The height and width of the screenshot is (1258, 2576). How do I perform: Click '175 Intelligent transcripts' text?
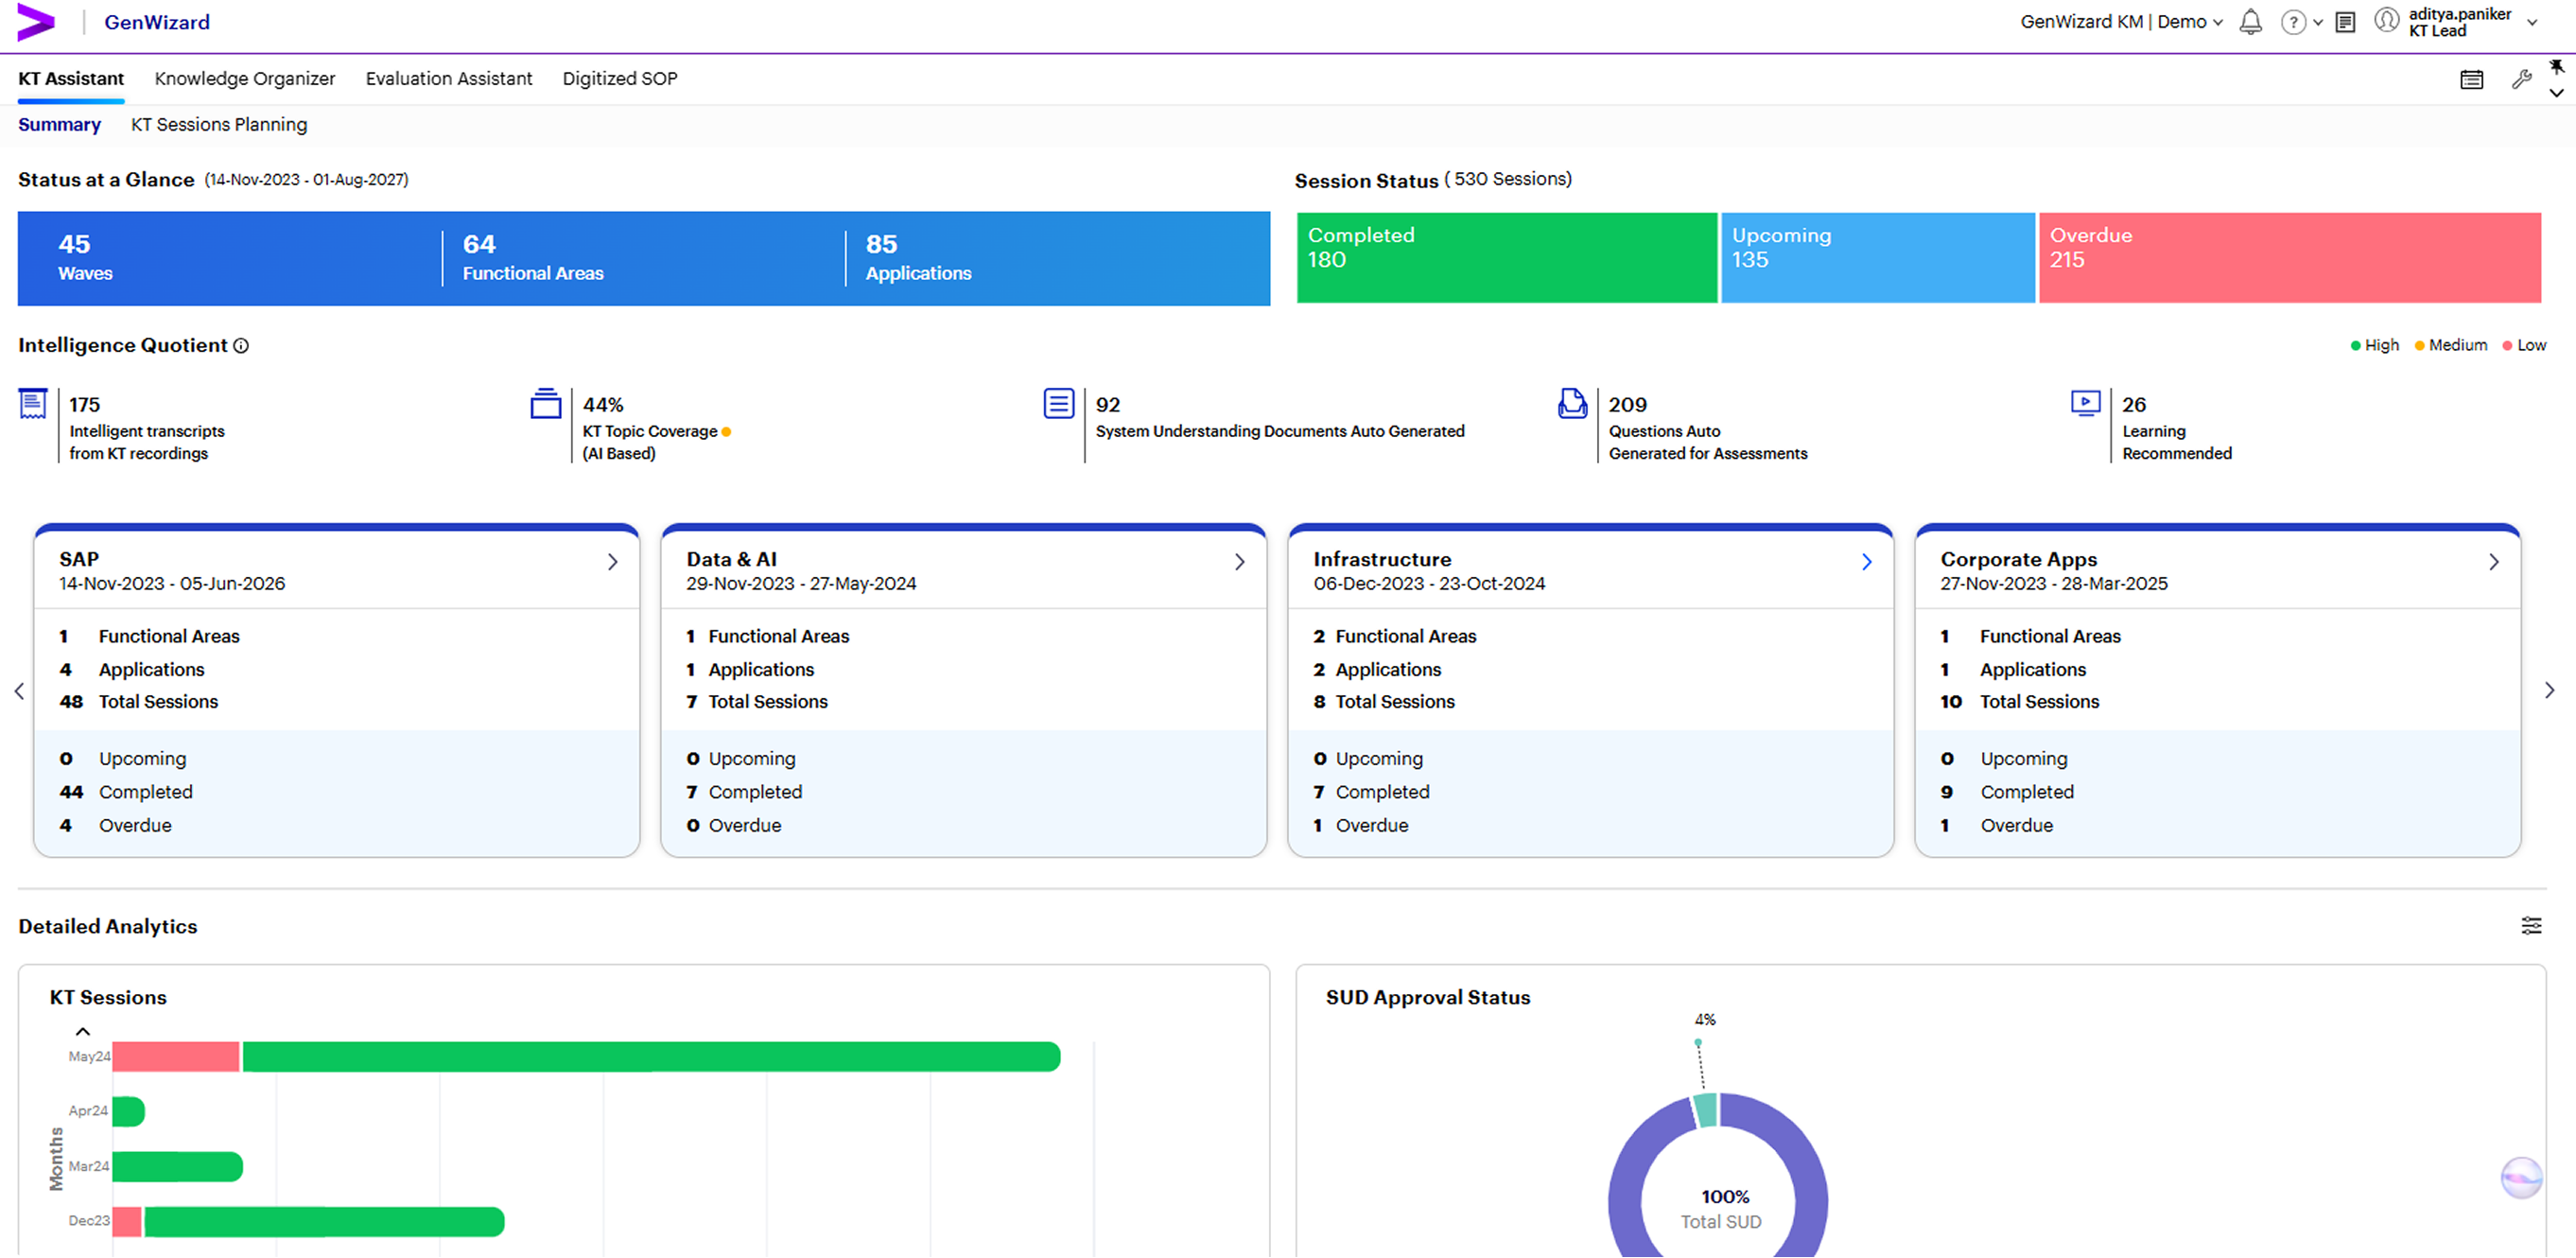(147, 428)
